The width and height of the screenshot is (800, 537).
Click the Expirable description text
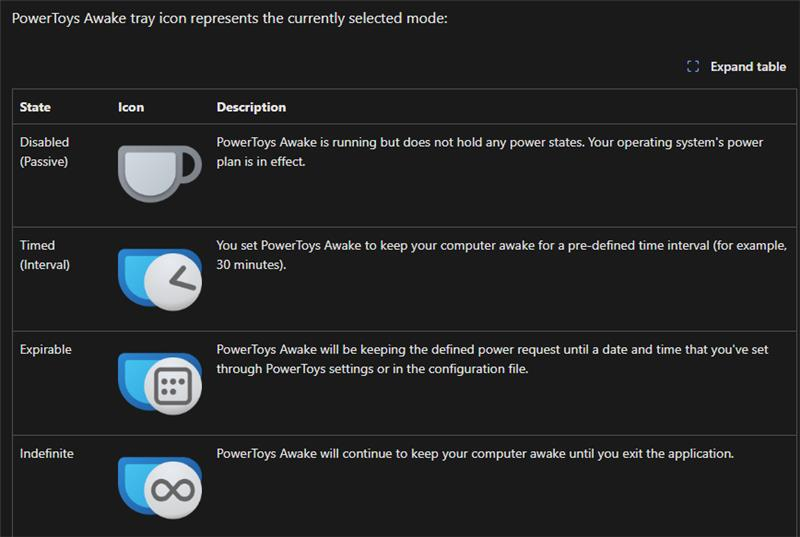point(492,359)
